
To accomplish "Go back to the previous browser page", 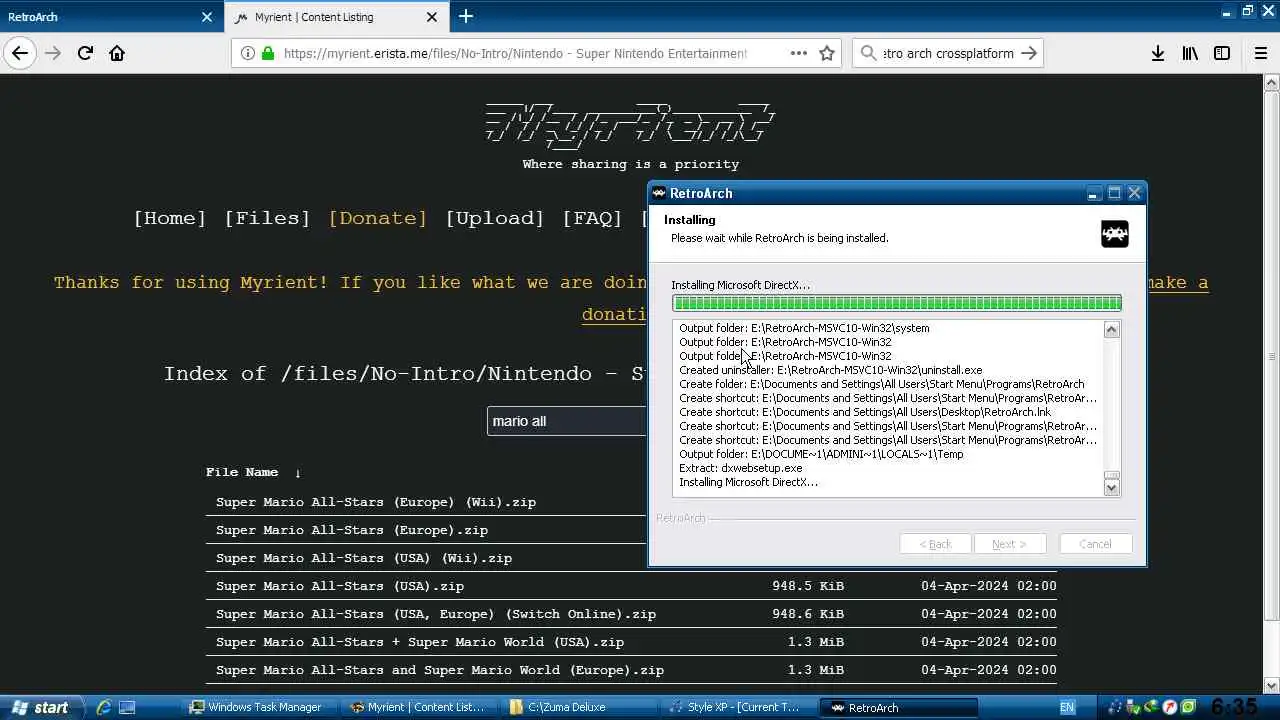I will [x=20, y=53].
